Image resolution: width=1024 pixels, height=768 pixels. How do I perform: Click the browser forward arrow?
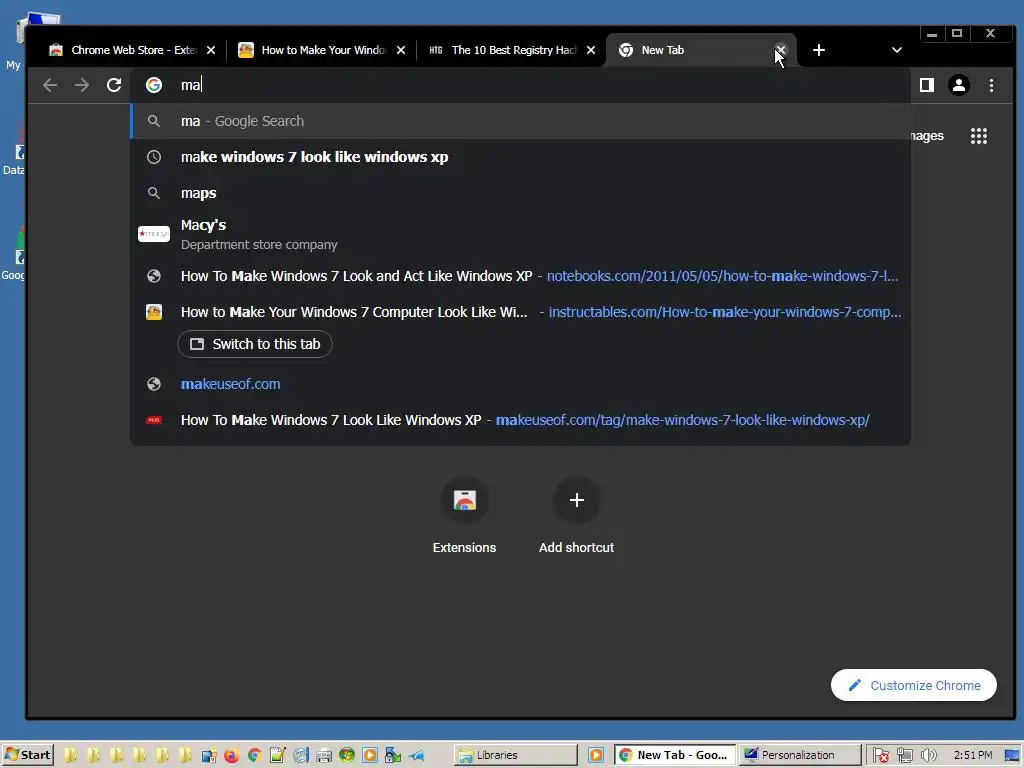tap(82, 85)
